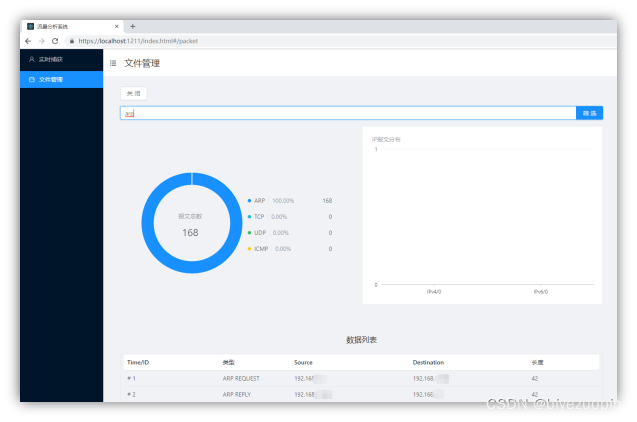Toggle the sidebar collapse hamburger icon
This screenshot has height=422, width=637.
[x=113, y=63]
